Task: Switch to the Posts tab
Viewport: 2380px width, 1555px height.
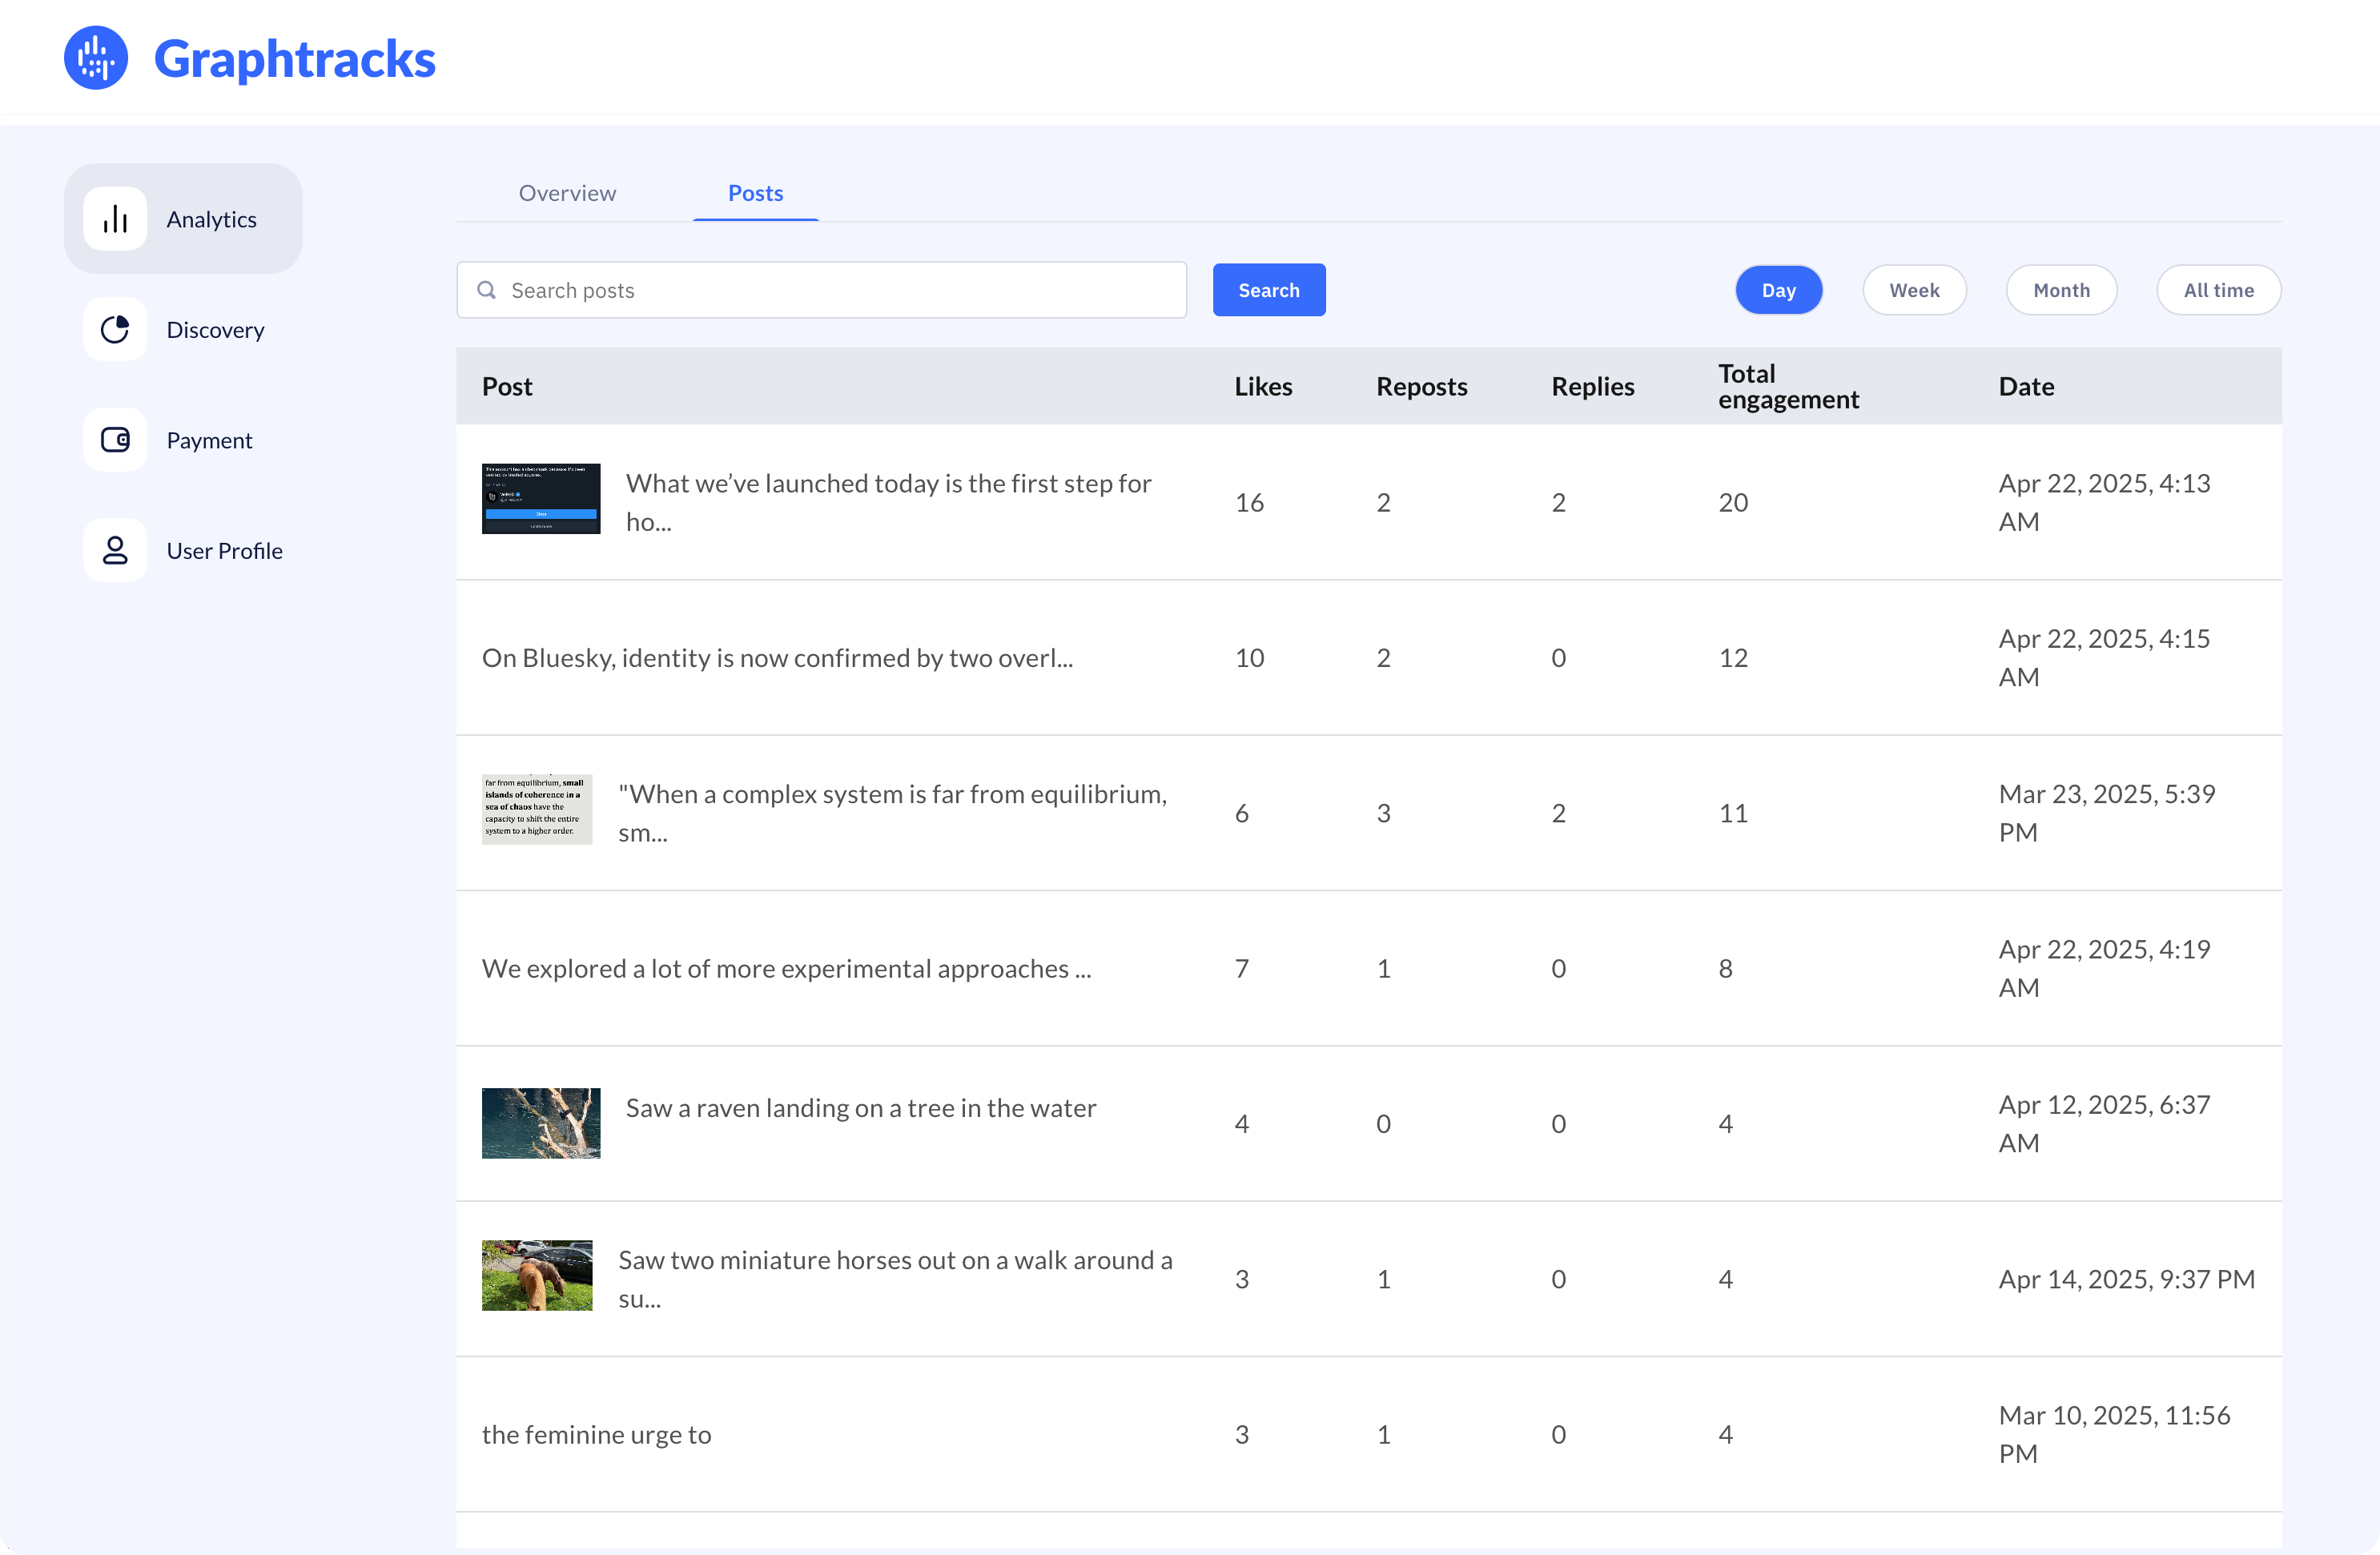Action: point(755,193)
